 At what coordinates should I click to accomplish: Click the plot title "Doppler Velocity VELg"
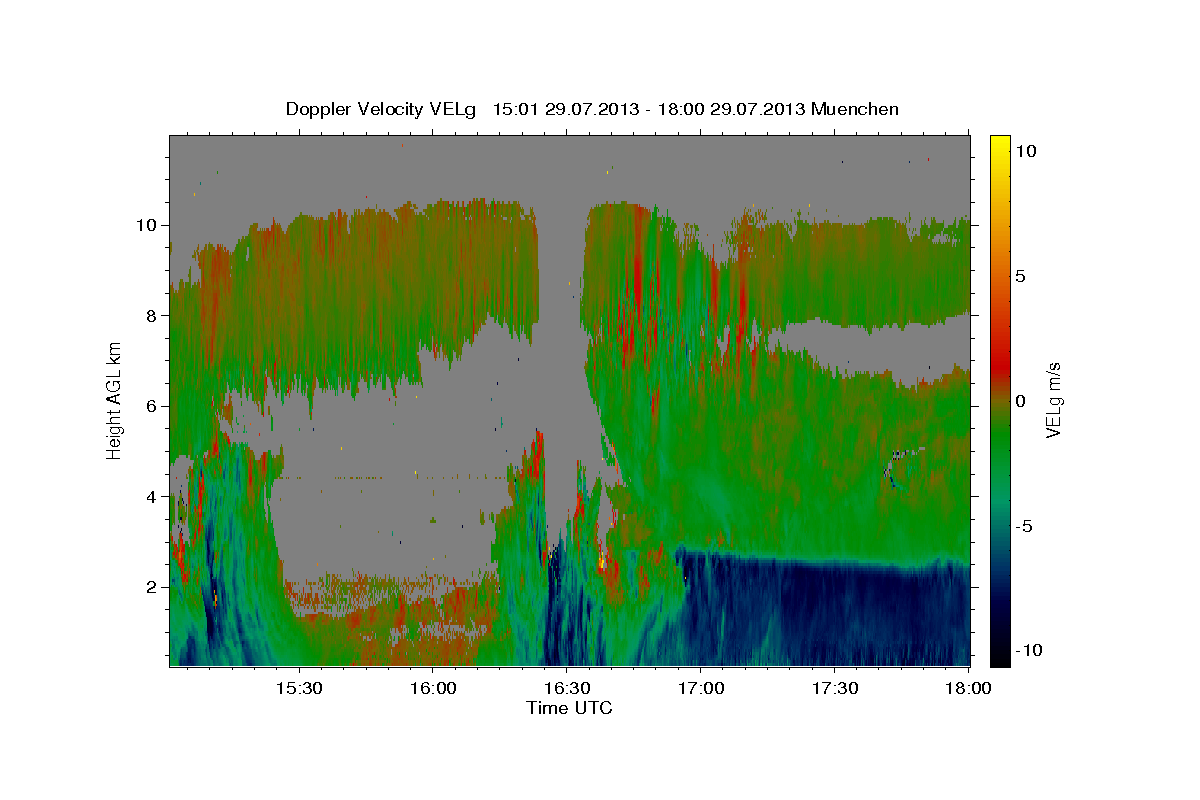pyautogui.click(x=383, y=109)
